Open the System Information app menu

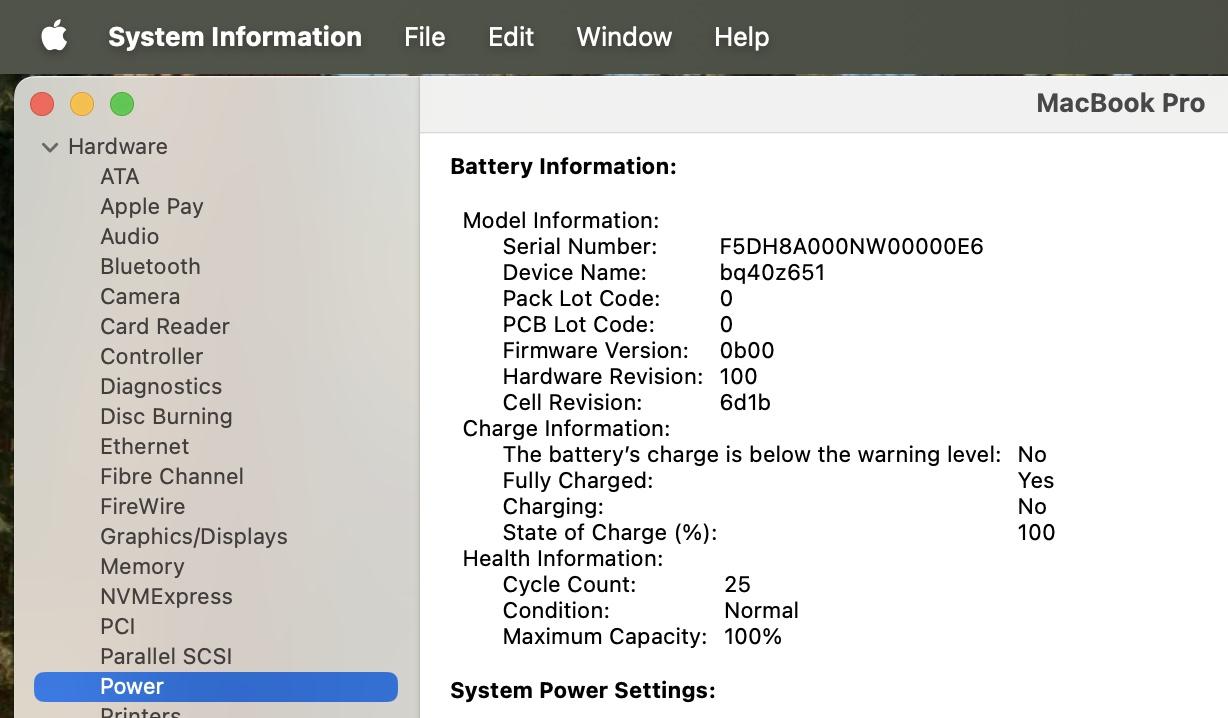[235, 37]
